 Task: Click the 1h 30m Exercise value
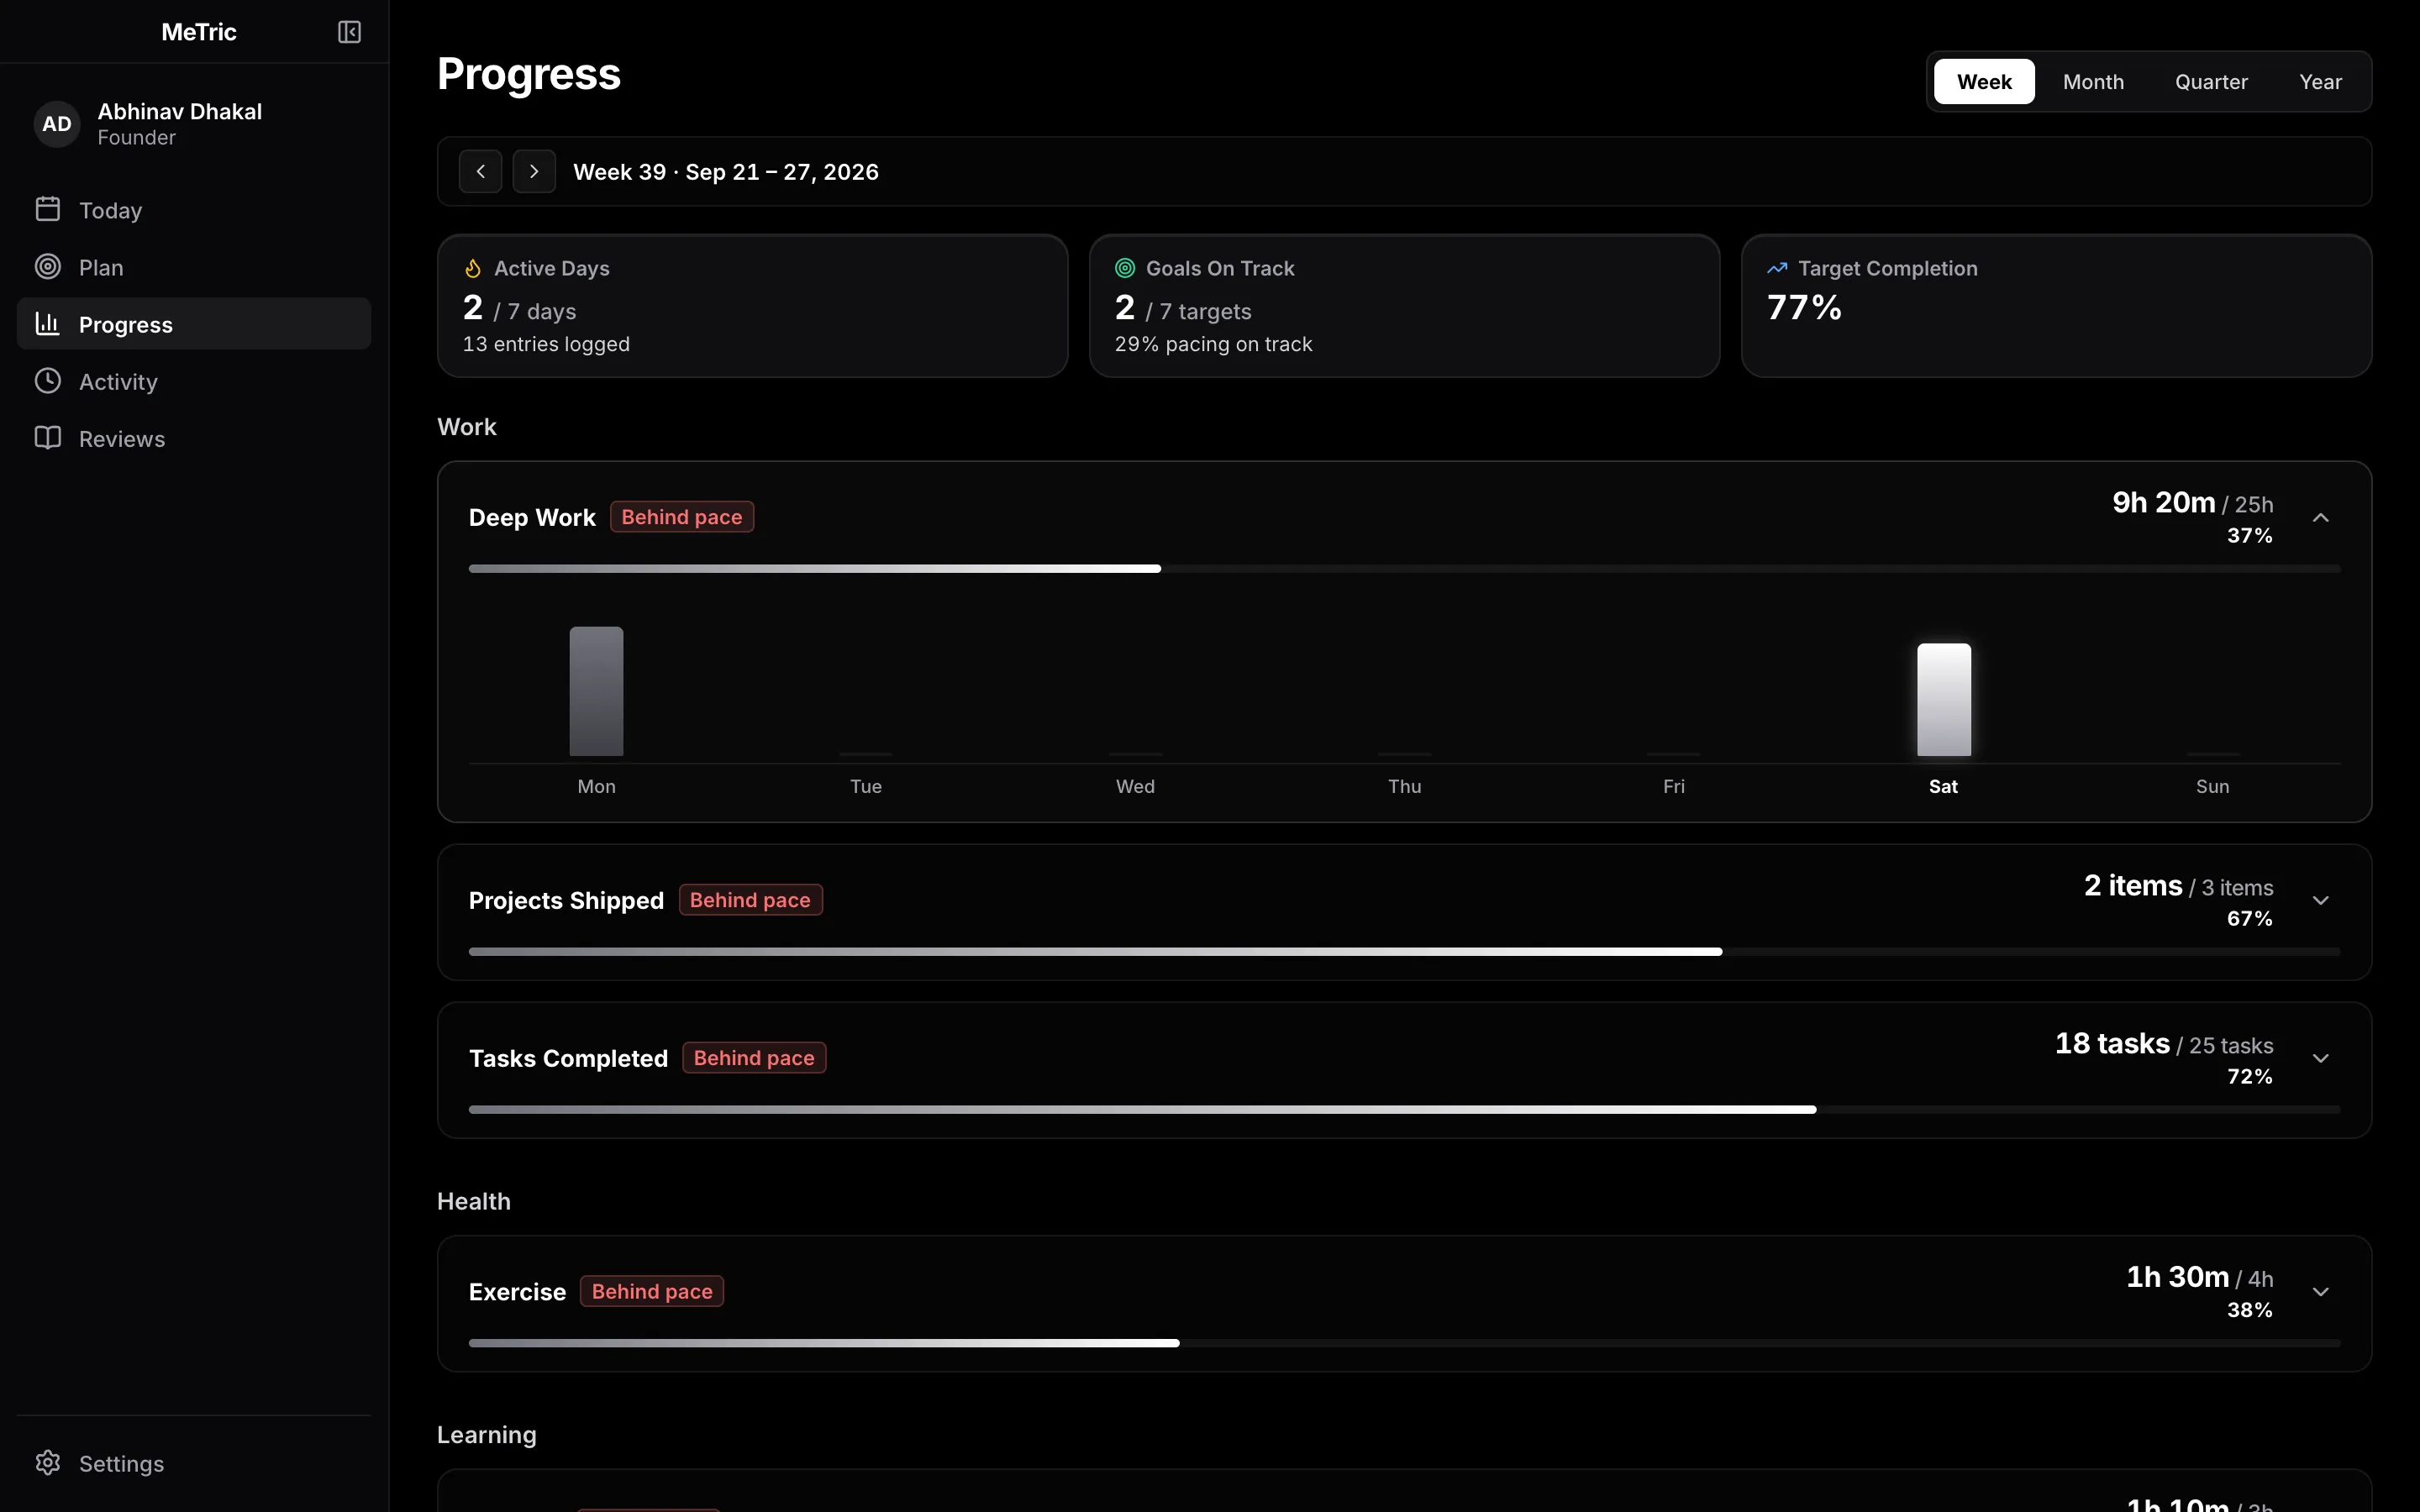tap(2177, 1276)
